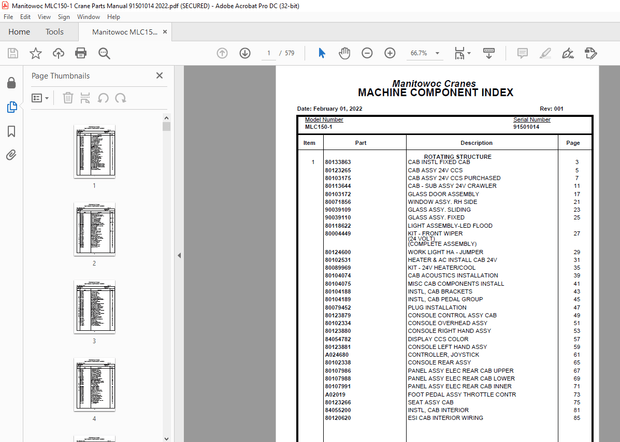Click the print pages thumbnails icon
Screen dimensions: 620x442
tap(85, 98)
